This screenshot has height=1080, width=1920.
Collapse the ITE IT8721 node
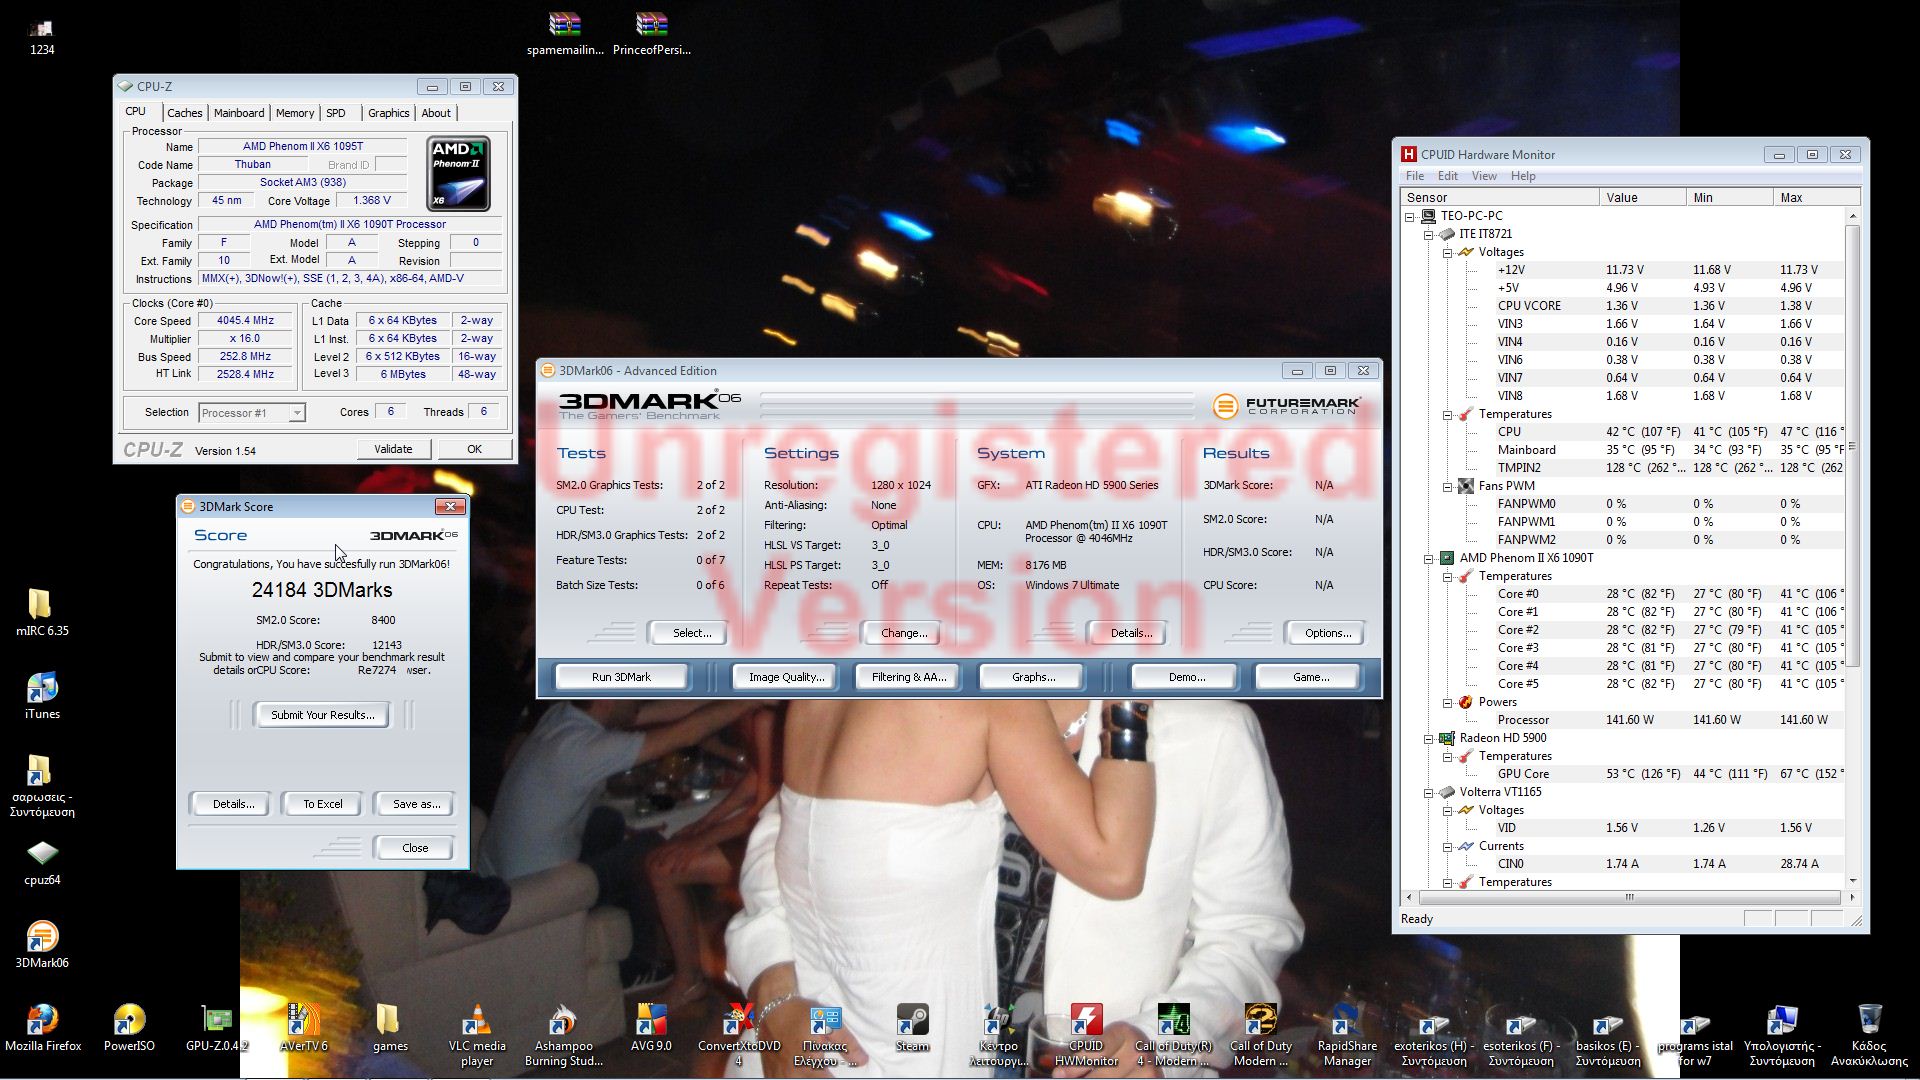point(1429,234)
